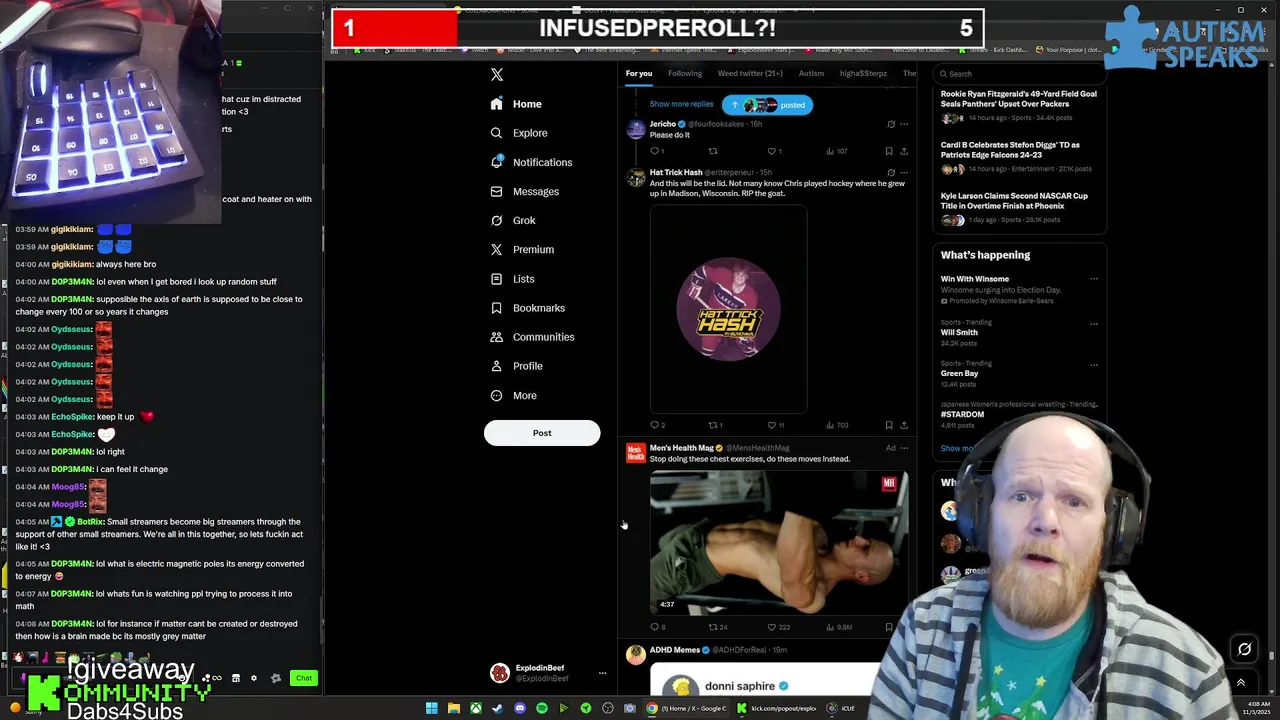The image size is (1280, 720).
Task: Reply to Hat Trick Hash post
Action: [x=657, y=425]
